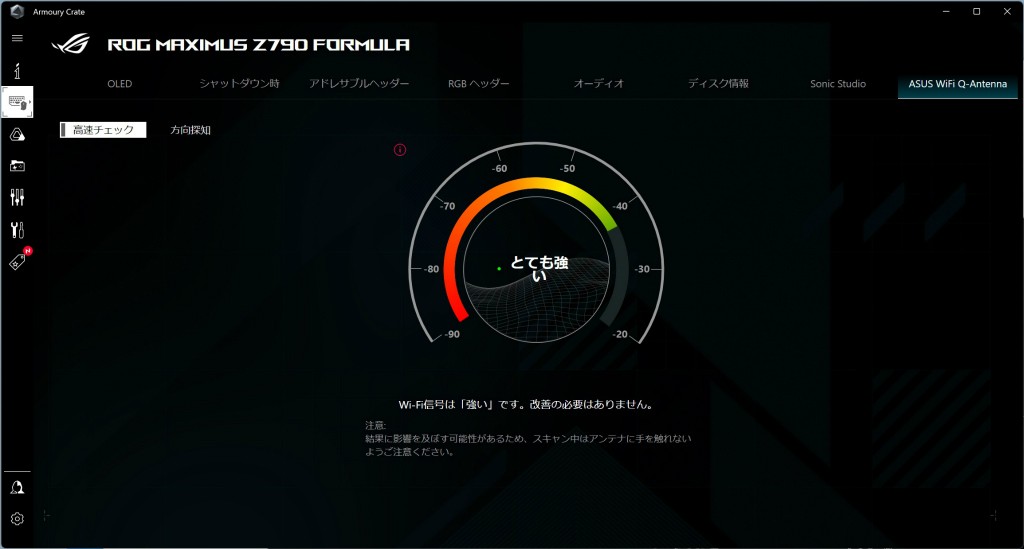Maximize the Armoury Crate window
The image size is (1024, 549).
point(976,11)
